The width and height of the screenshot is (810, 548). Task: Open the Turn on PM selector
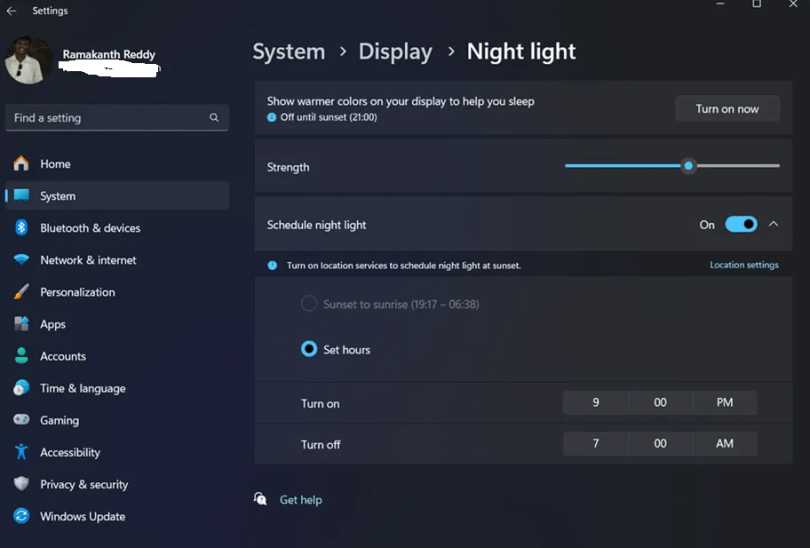[725, 402]
